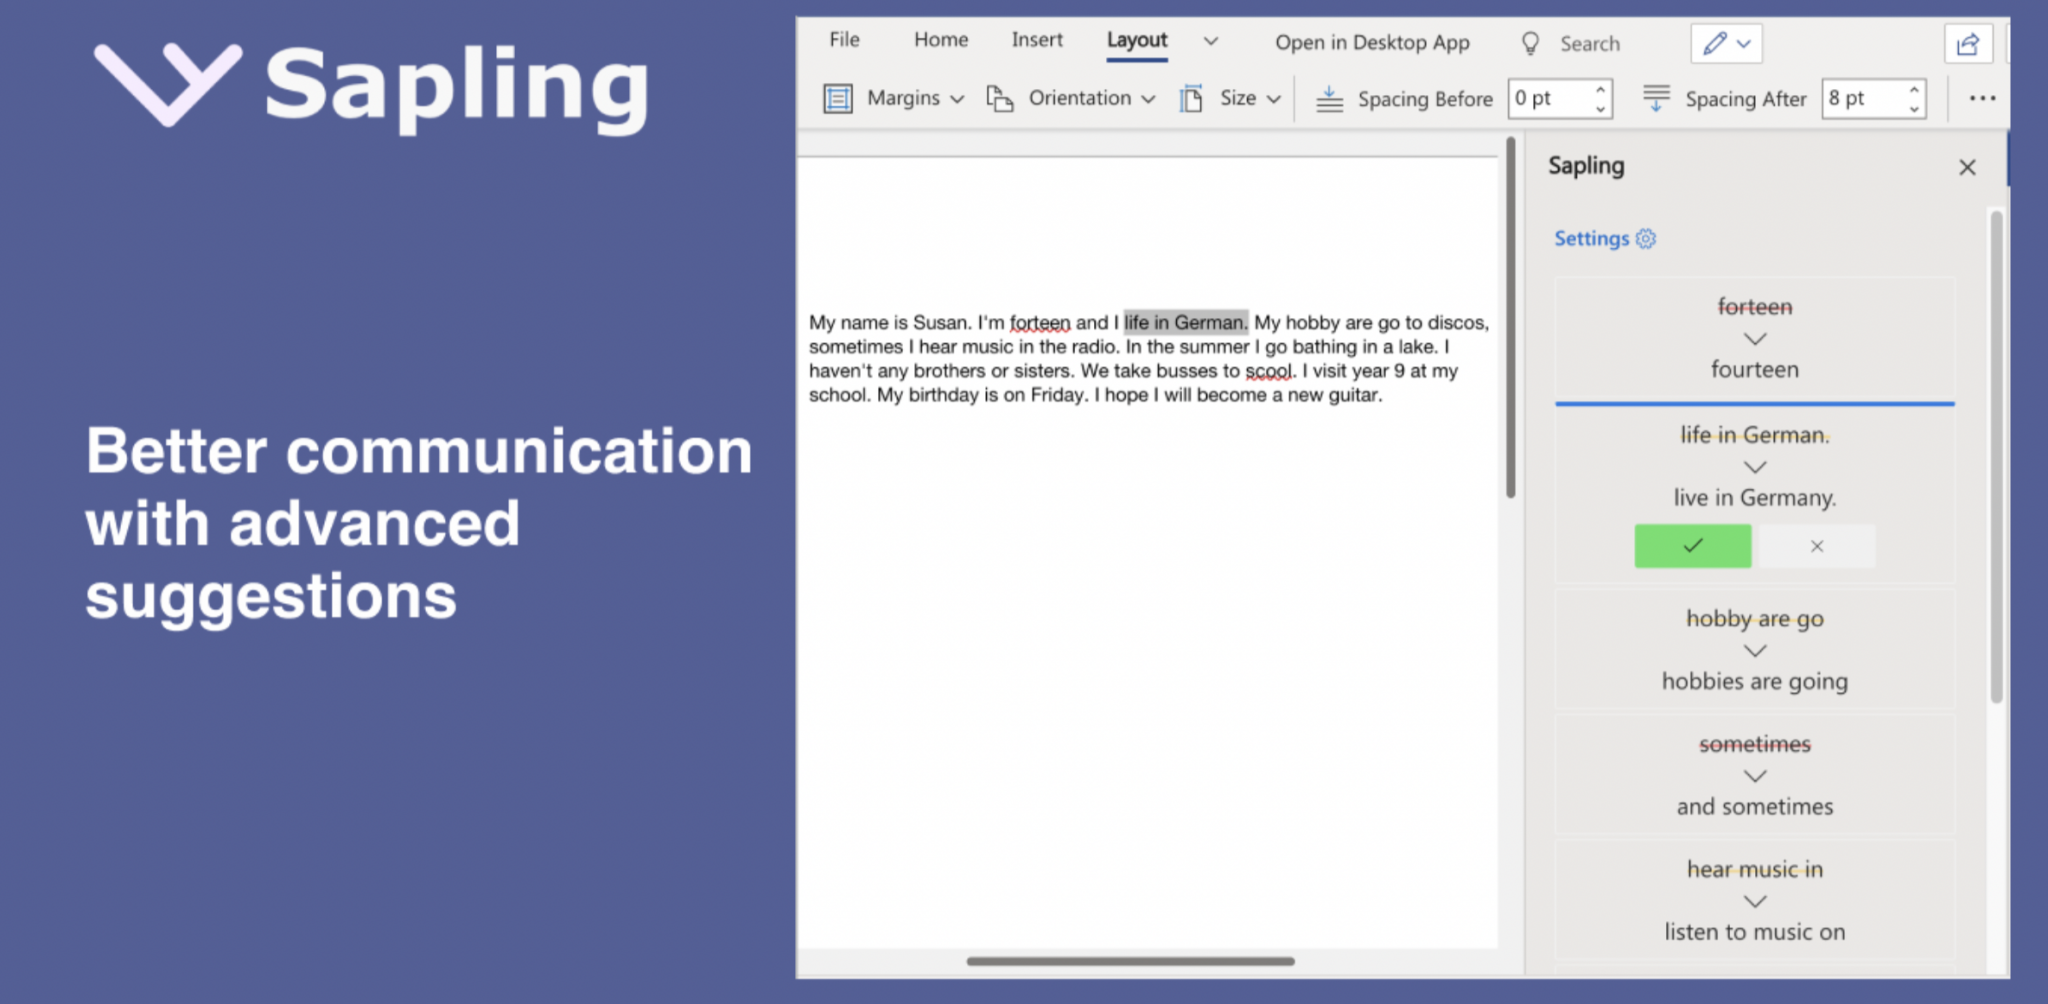Image resolution: width=2048 pixels, height=1004 pixels.
Task: Open Sapling settings via the gear icon
Action: coord(1646,238)
